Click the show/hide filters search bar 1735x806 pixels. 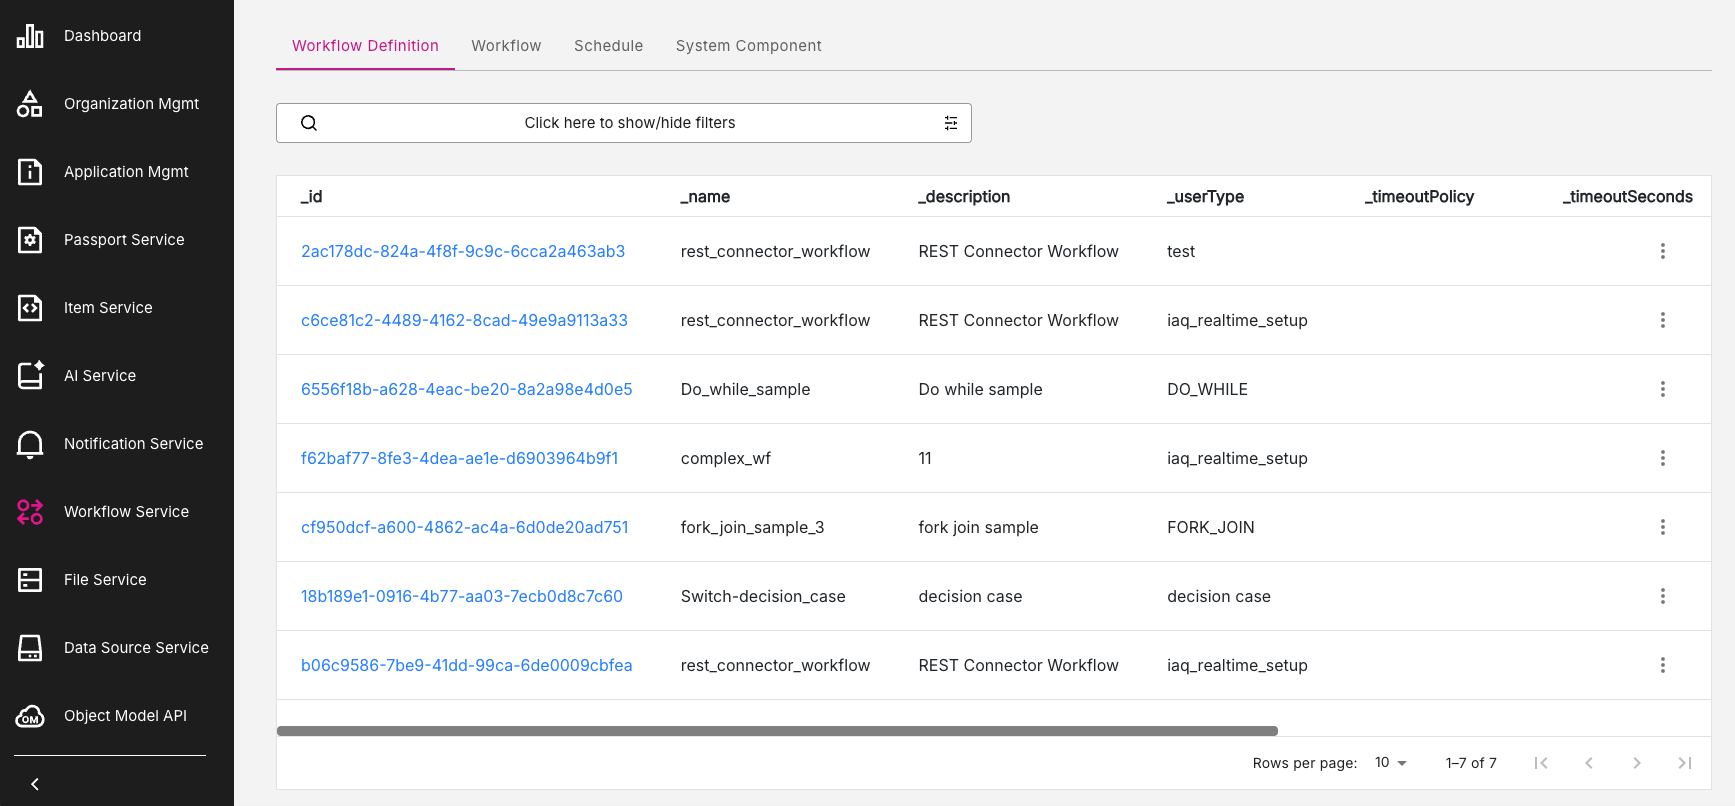[624, 123]
